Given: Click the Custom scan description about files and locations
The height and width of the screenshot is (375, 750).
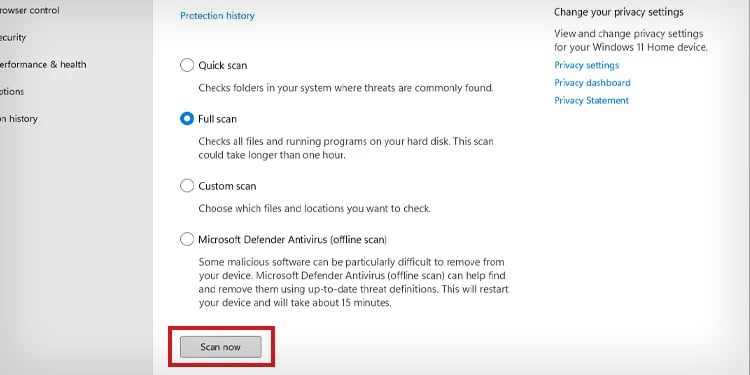Looking at the screenshot, I should coord(314,209).
